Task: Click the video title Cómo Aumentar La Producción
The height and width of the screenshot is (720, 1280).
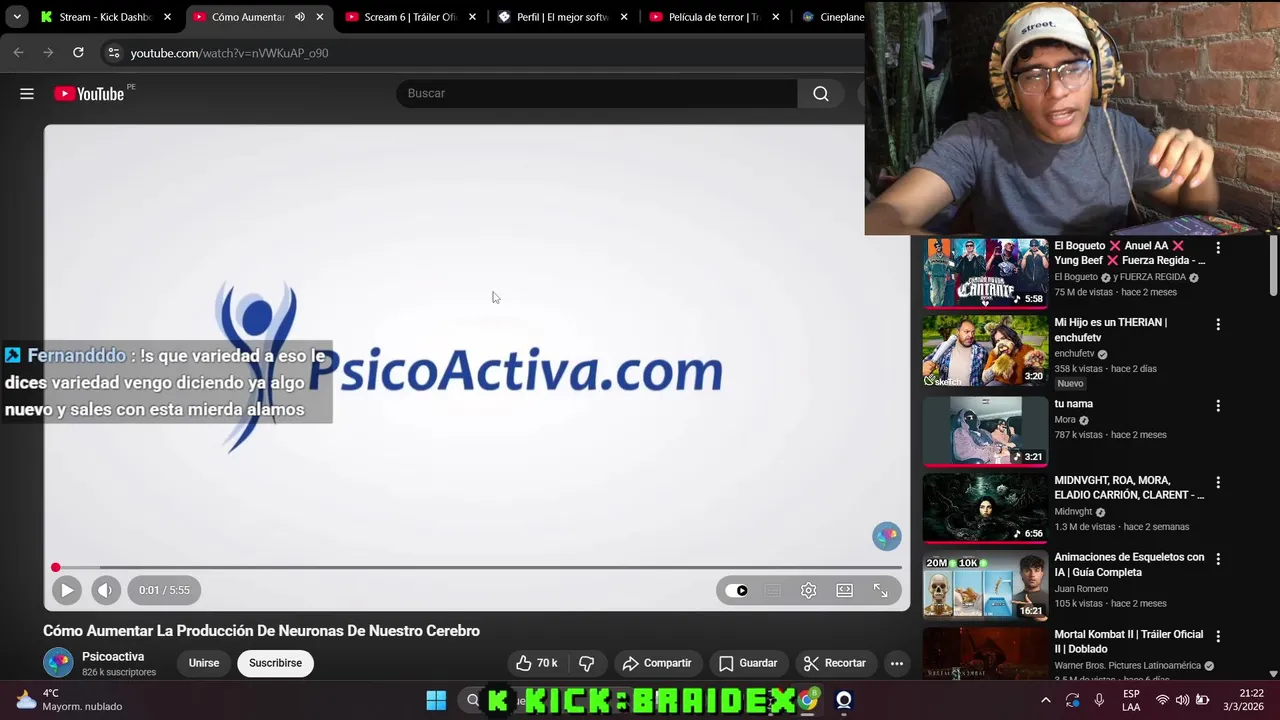Action: tap(262, 631)
